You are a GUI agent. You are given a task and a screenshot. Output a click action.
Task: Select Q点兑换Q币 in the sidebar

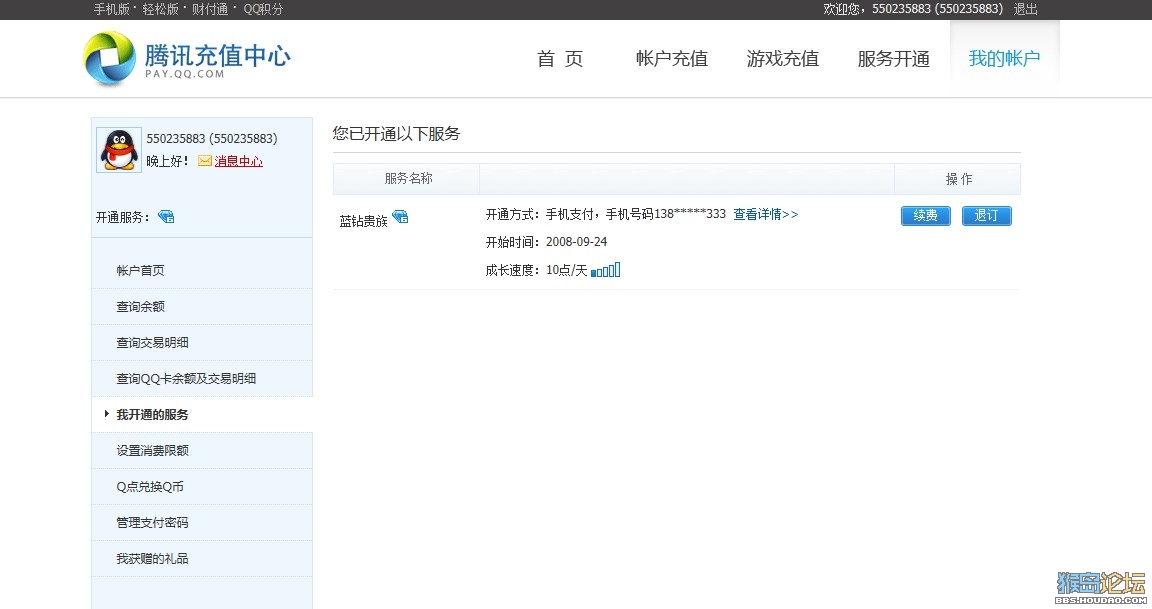202,486
